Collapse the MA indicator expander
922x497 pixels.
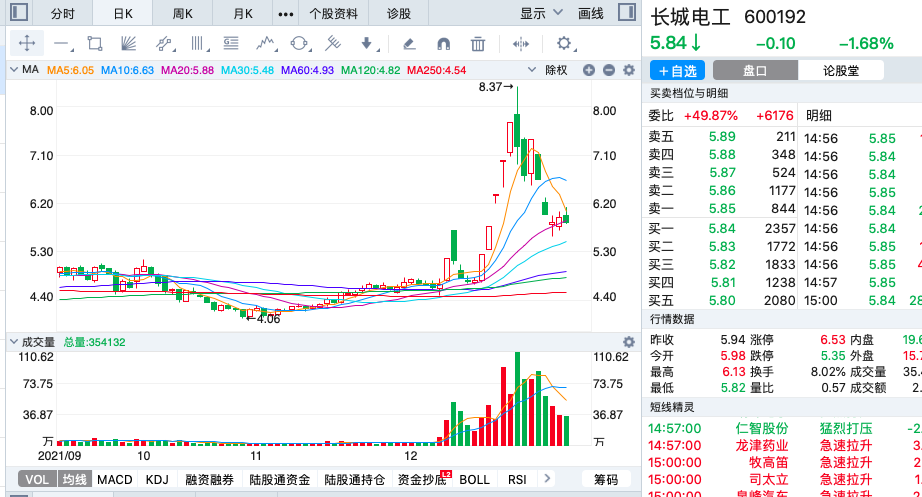[14, 70]
